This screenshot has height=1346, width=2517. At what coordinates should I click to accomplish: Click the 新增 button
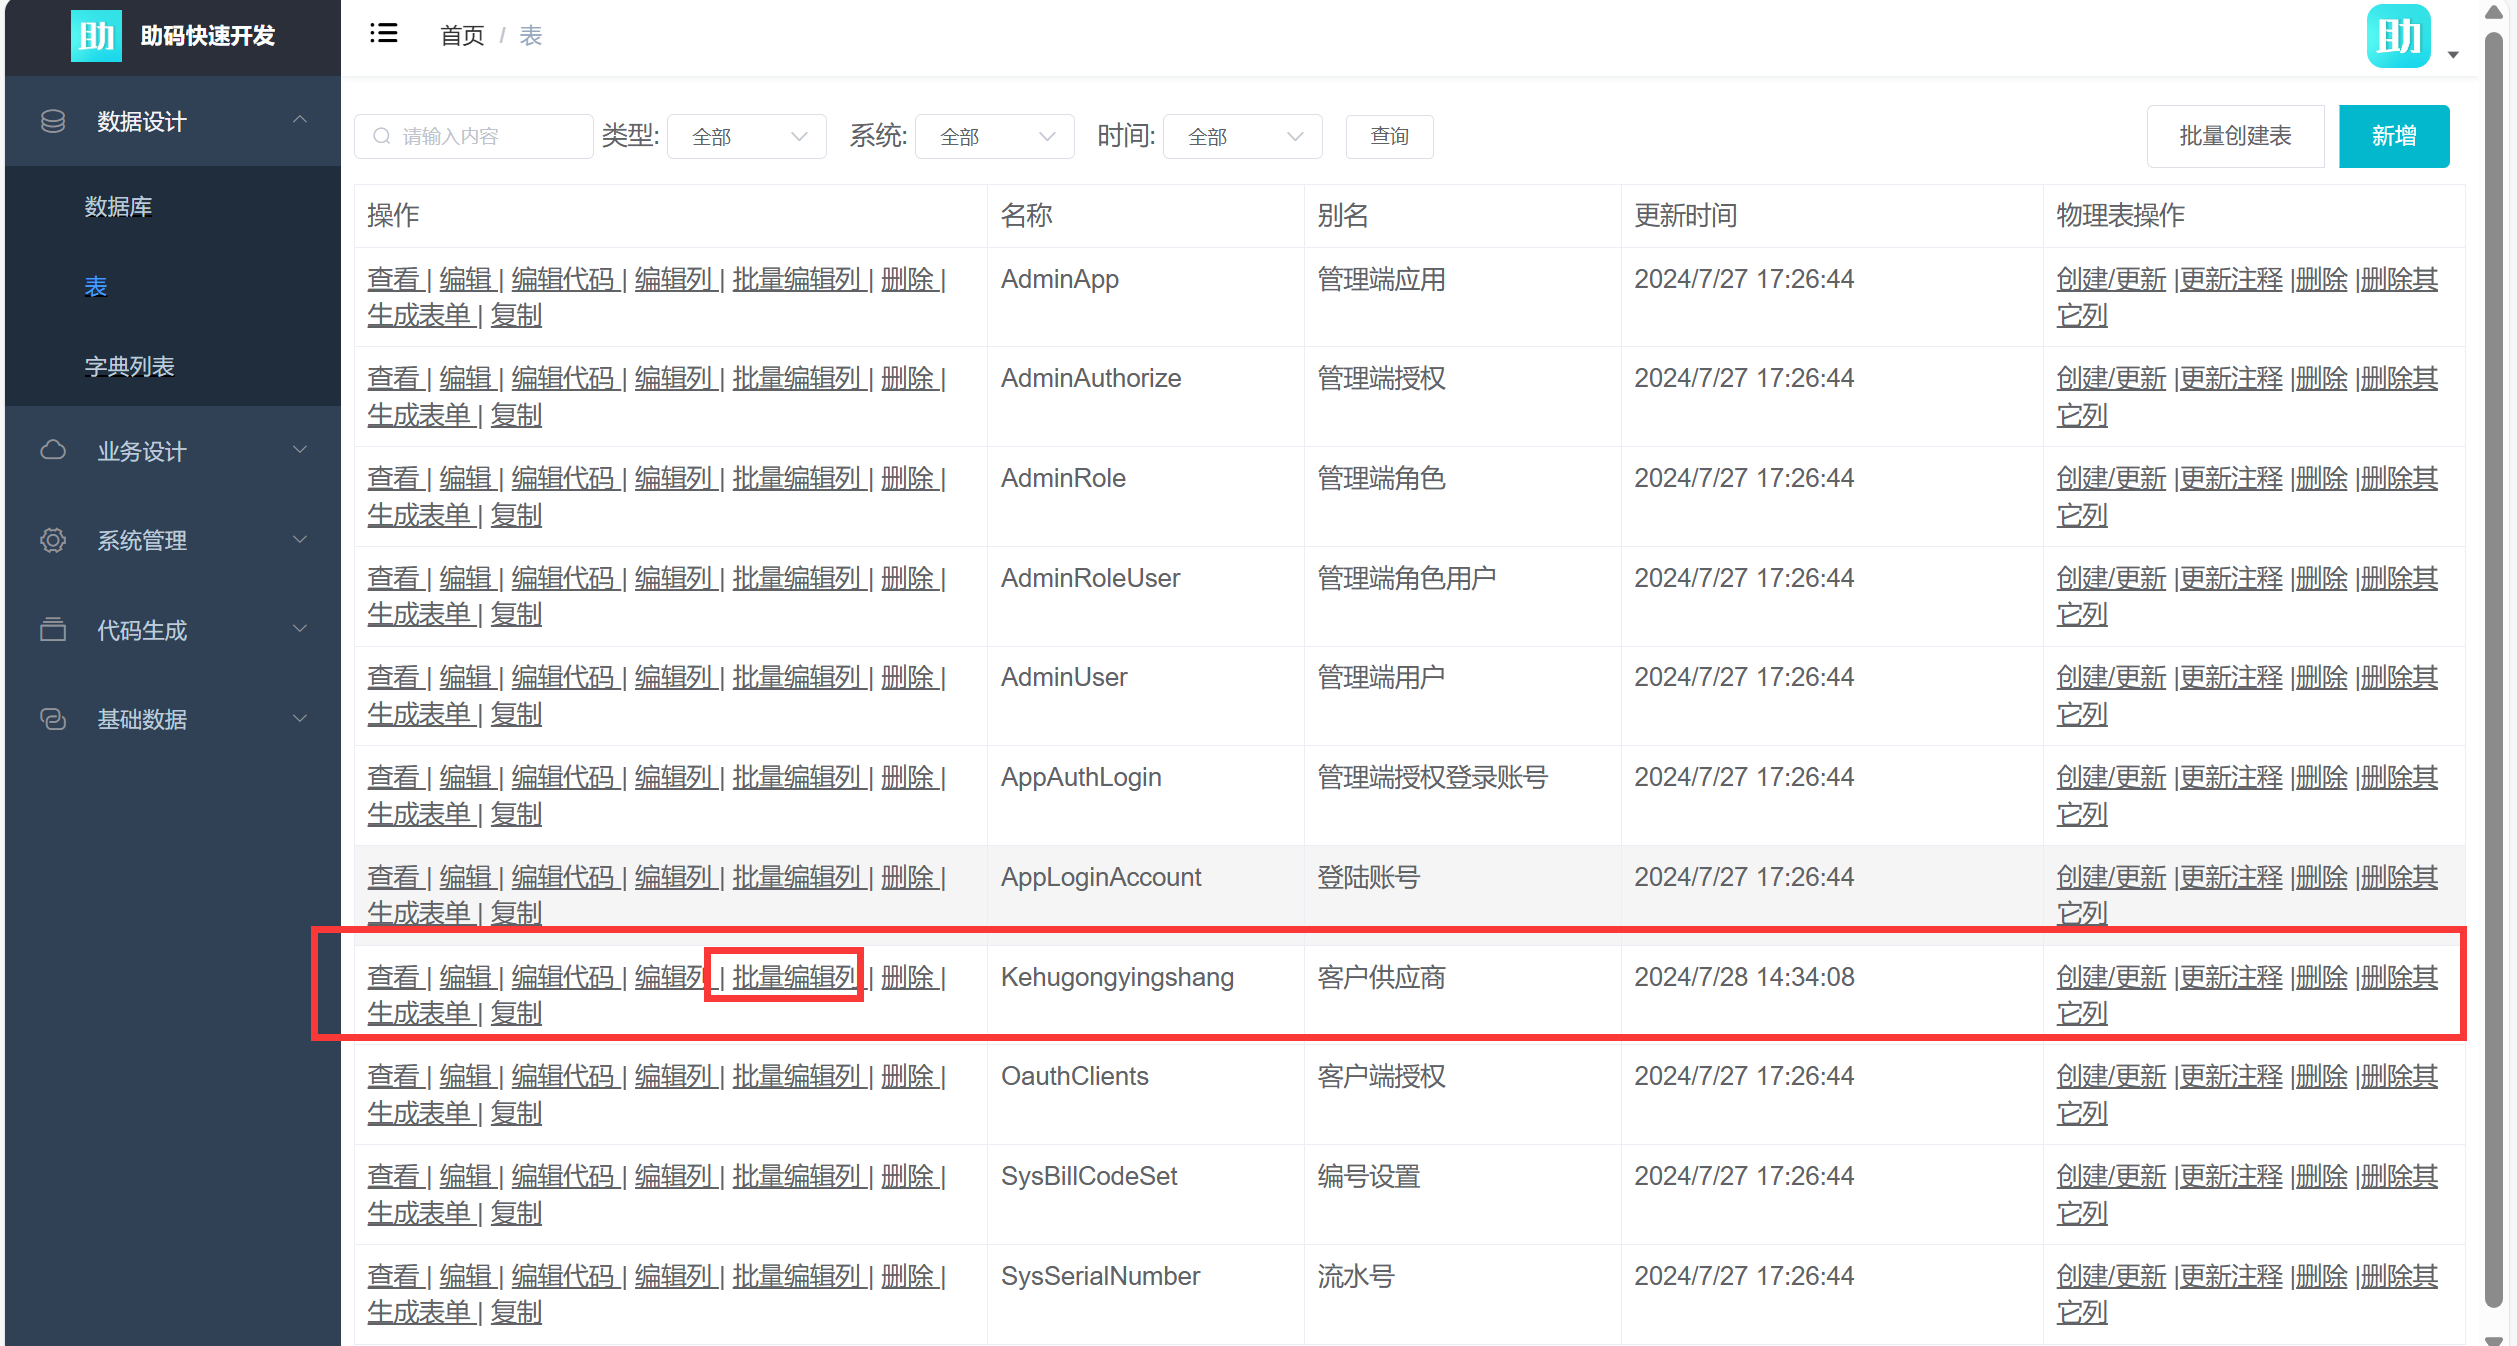click(2393, 136)
